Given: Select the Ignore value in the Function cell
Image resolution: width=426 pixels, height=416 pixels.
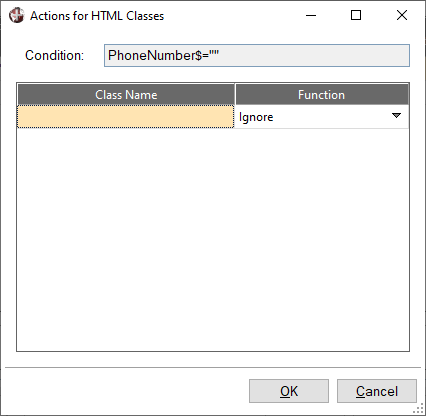Looking at the screenshot, I should point(256,117).
